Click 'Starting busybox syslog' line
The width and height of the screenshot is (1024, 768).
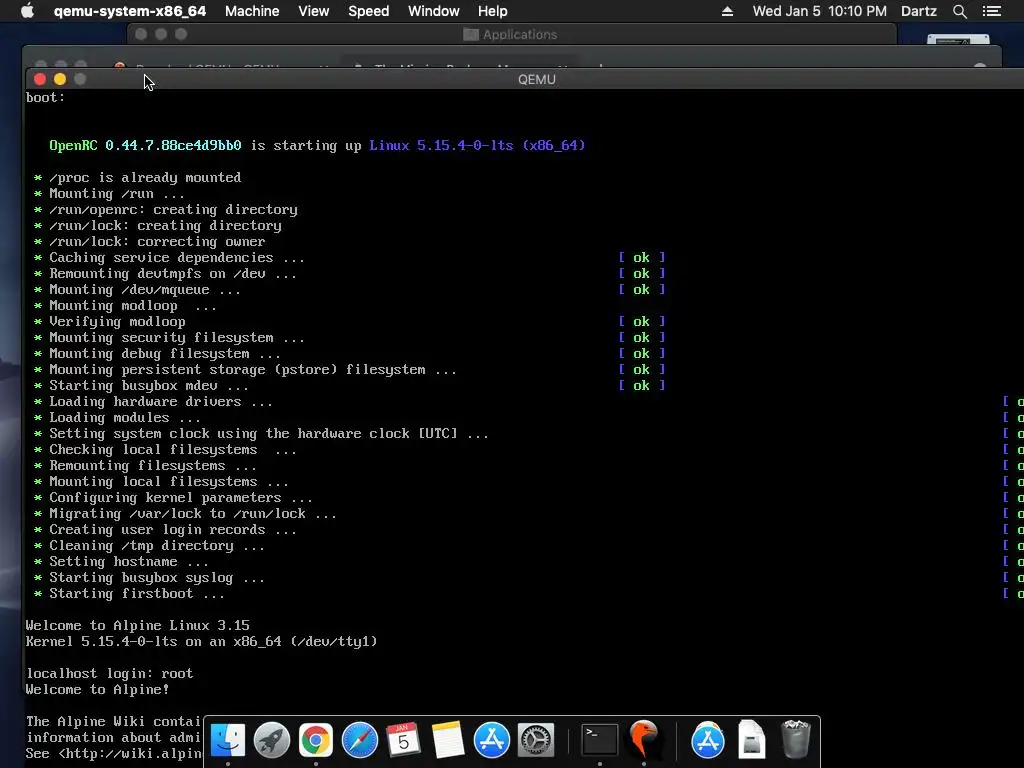tap(157, 577)
